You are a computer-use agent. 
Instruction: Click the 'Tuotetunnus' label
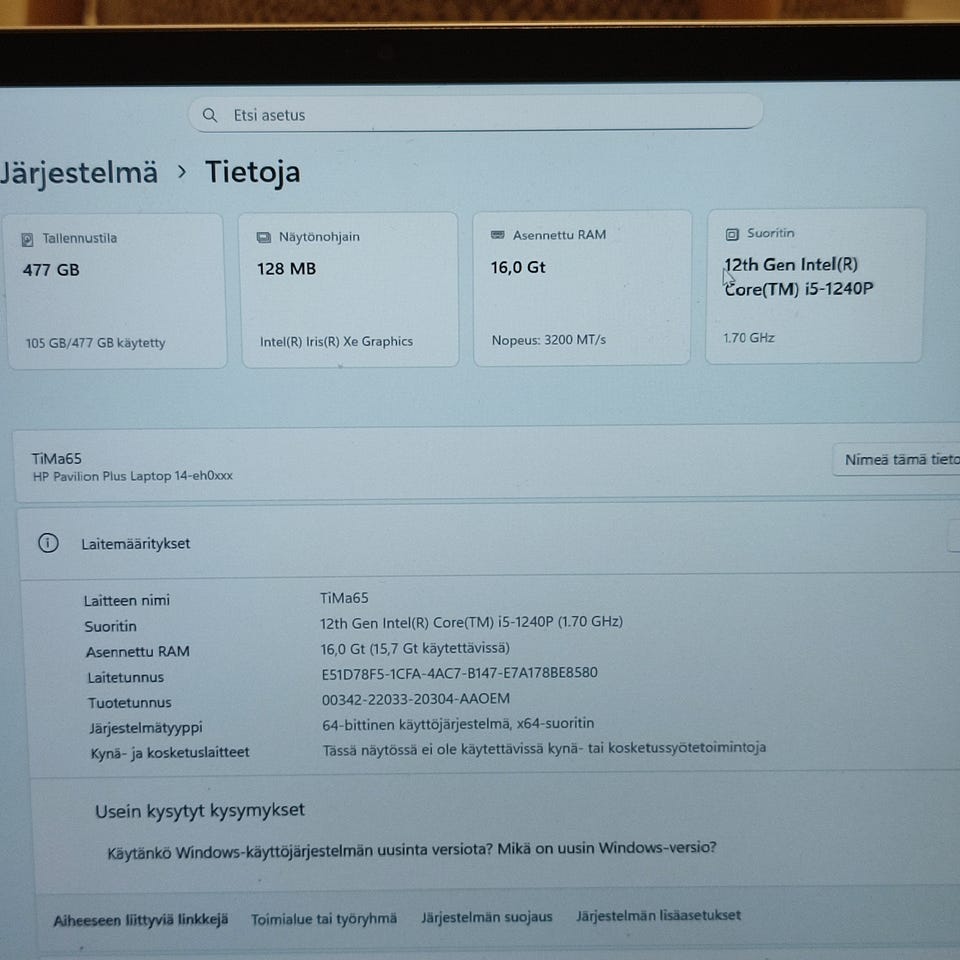129,702
